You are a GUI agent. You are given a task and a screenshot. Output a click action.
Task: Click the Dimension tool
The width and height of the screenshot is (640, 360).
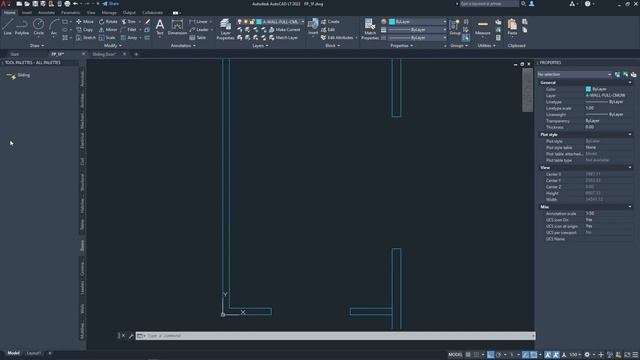177,27
